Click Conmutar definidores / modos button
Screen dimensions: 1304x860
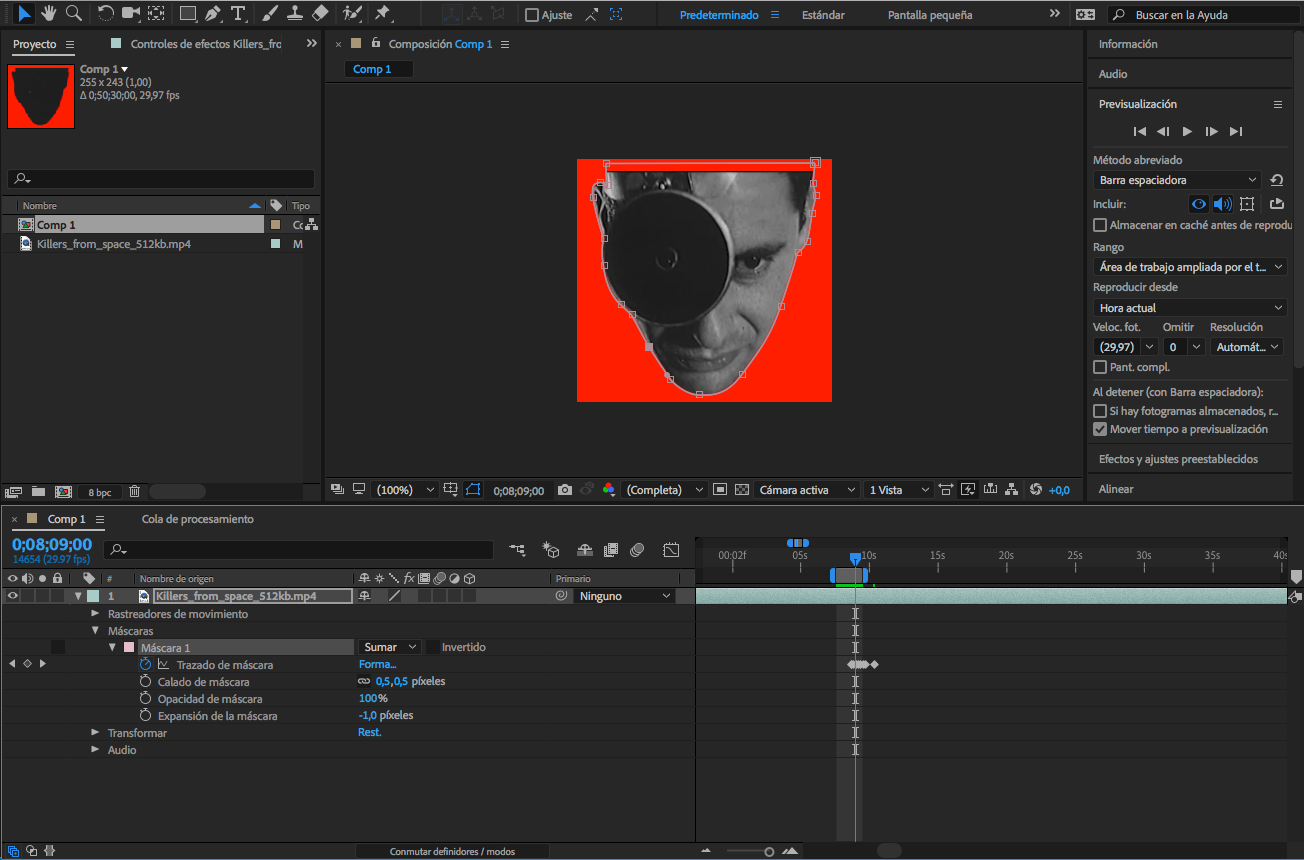point(452,851)
